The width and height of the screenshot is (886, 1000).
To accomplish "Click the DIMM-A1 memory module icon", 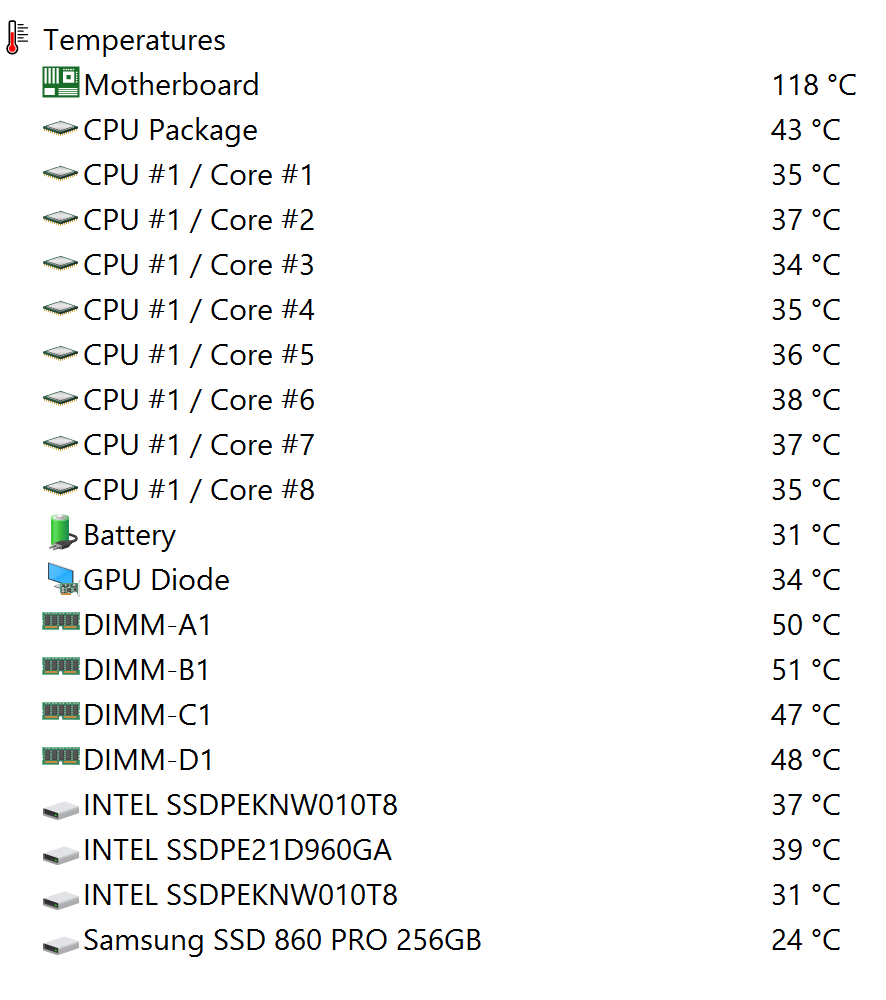I will (61, 623).
